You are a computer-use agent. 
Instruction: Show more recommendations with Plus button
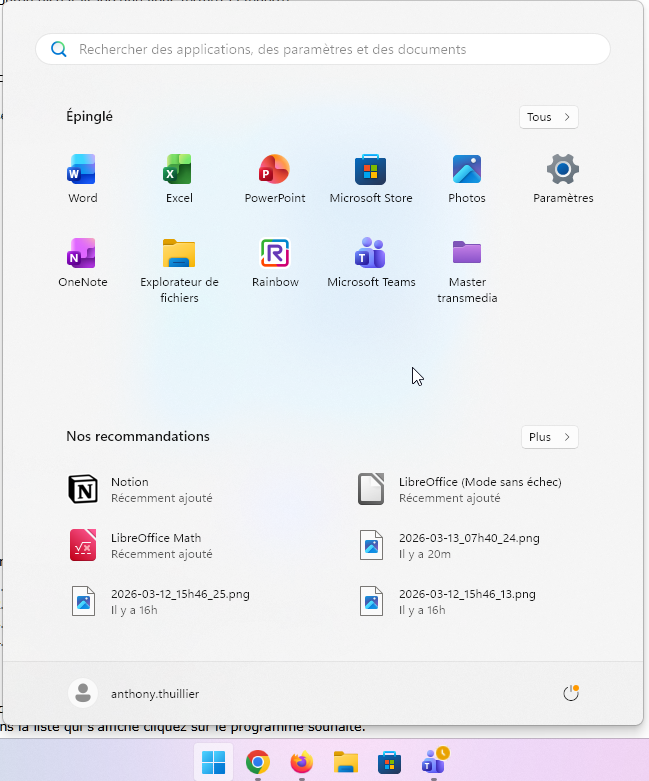tap(549, 437)
